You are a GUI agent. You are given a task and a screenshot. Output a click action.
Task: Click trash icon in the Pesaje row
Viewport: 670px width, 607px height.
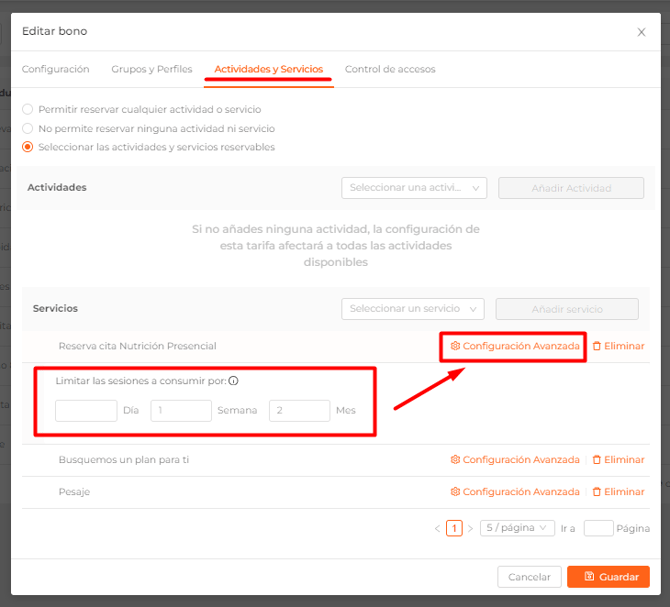[597, 492]
